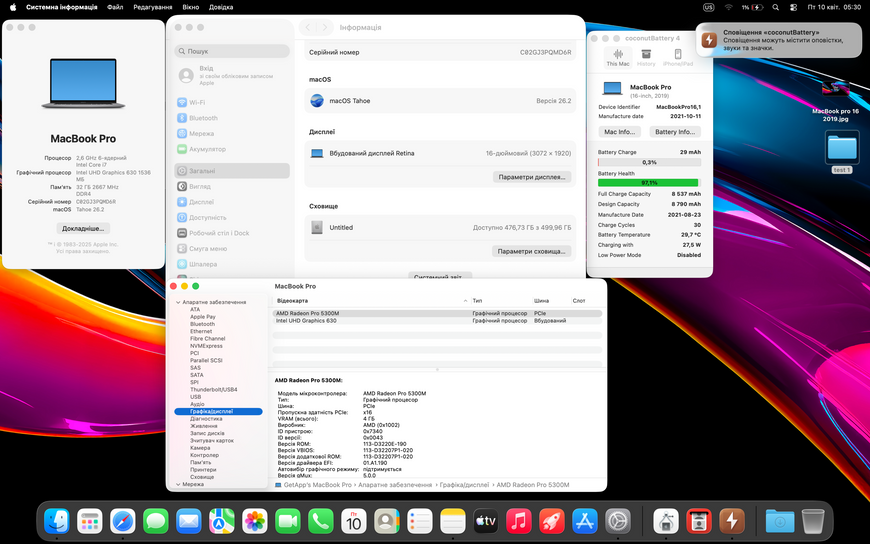The width and height of the screenshot is (870, 544).
Task: Select Wi-Fi in System Settings sidebar
Action: point(232,102)
